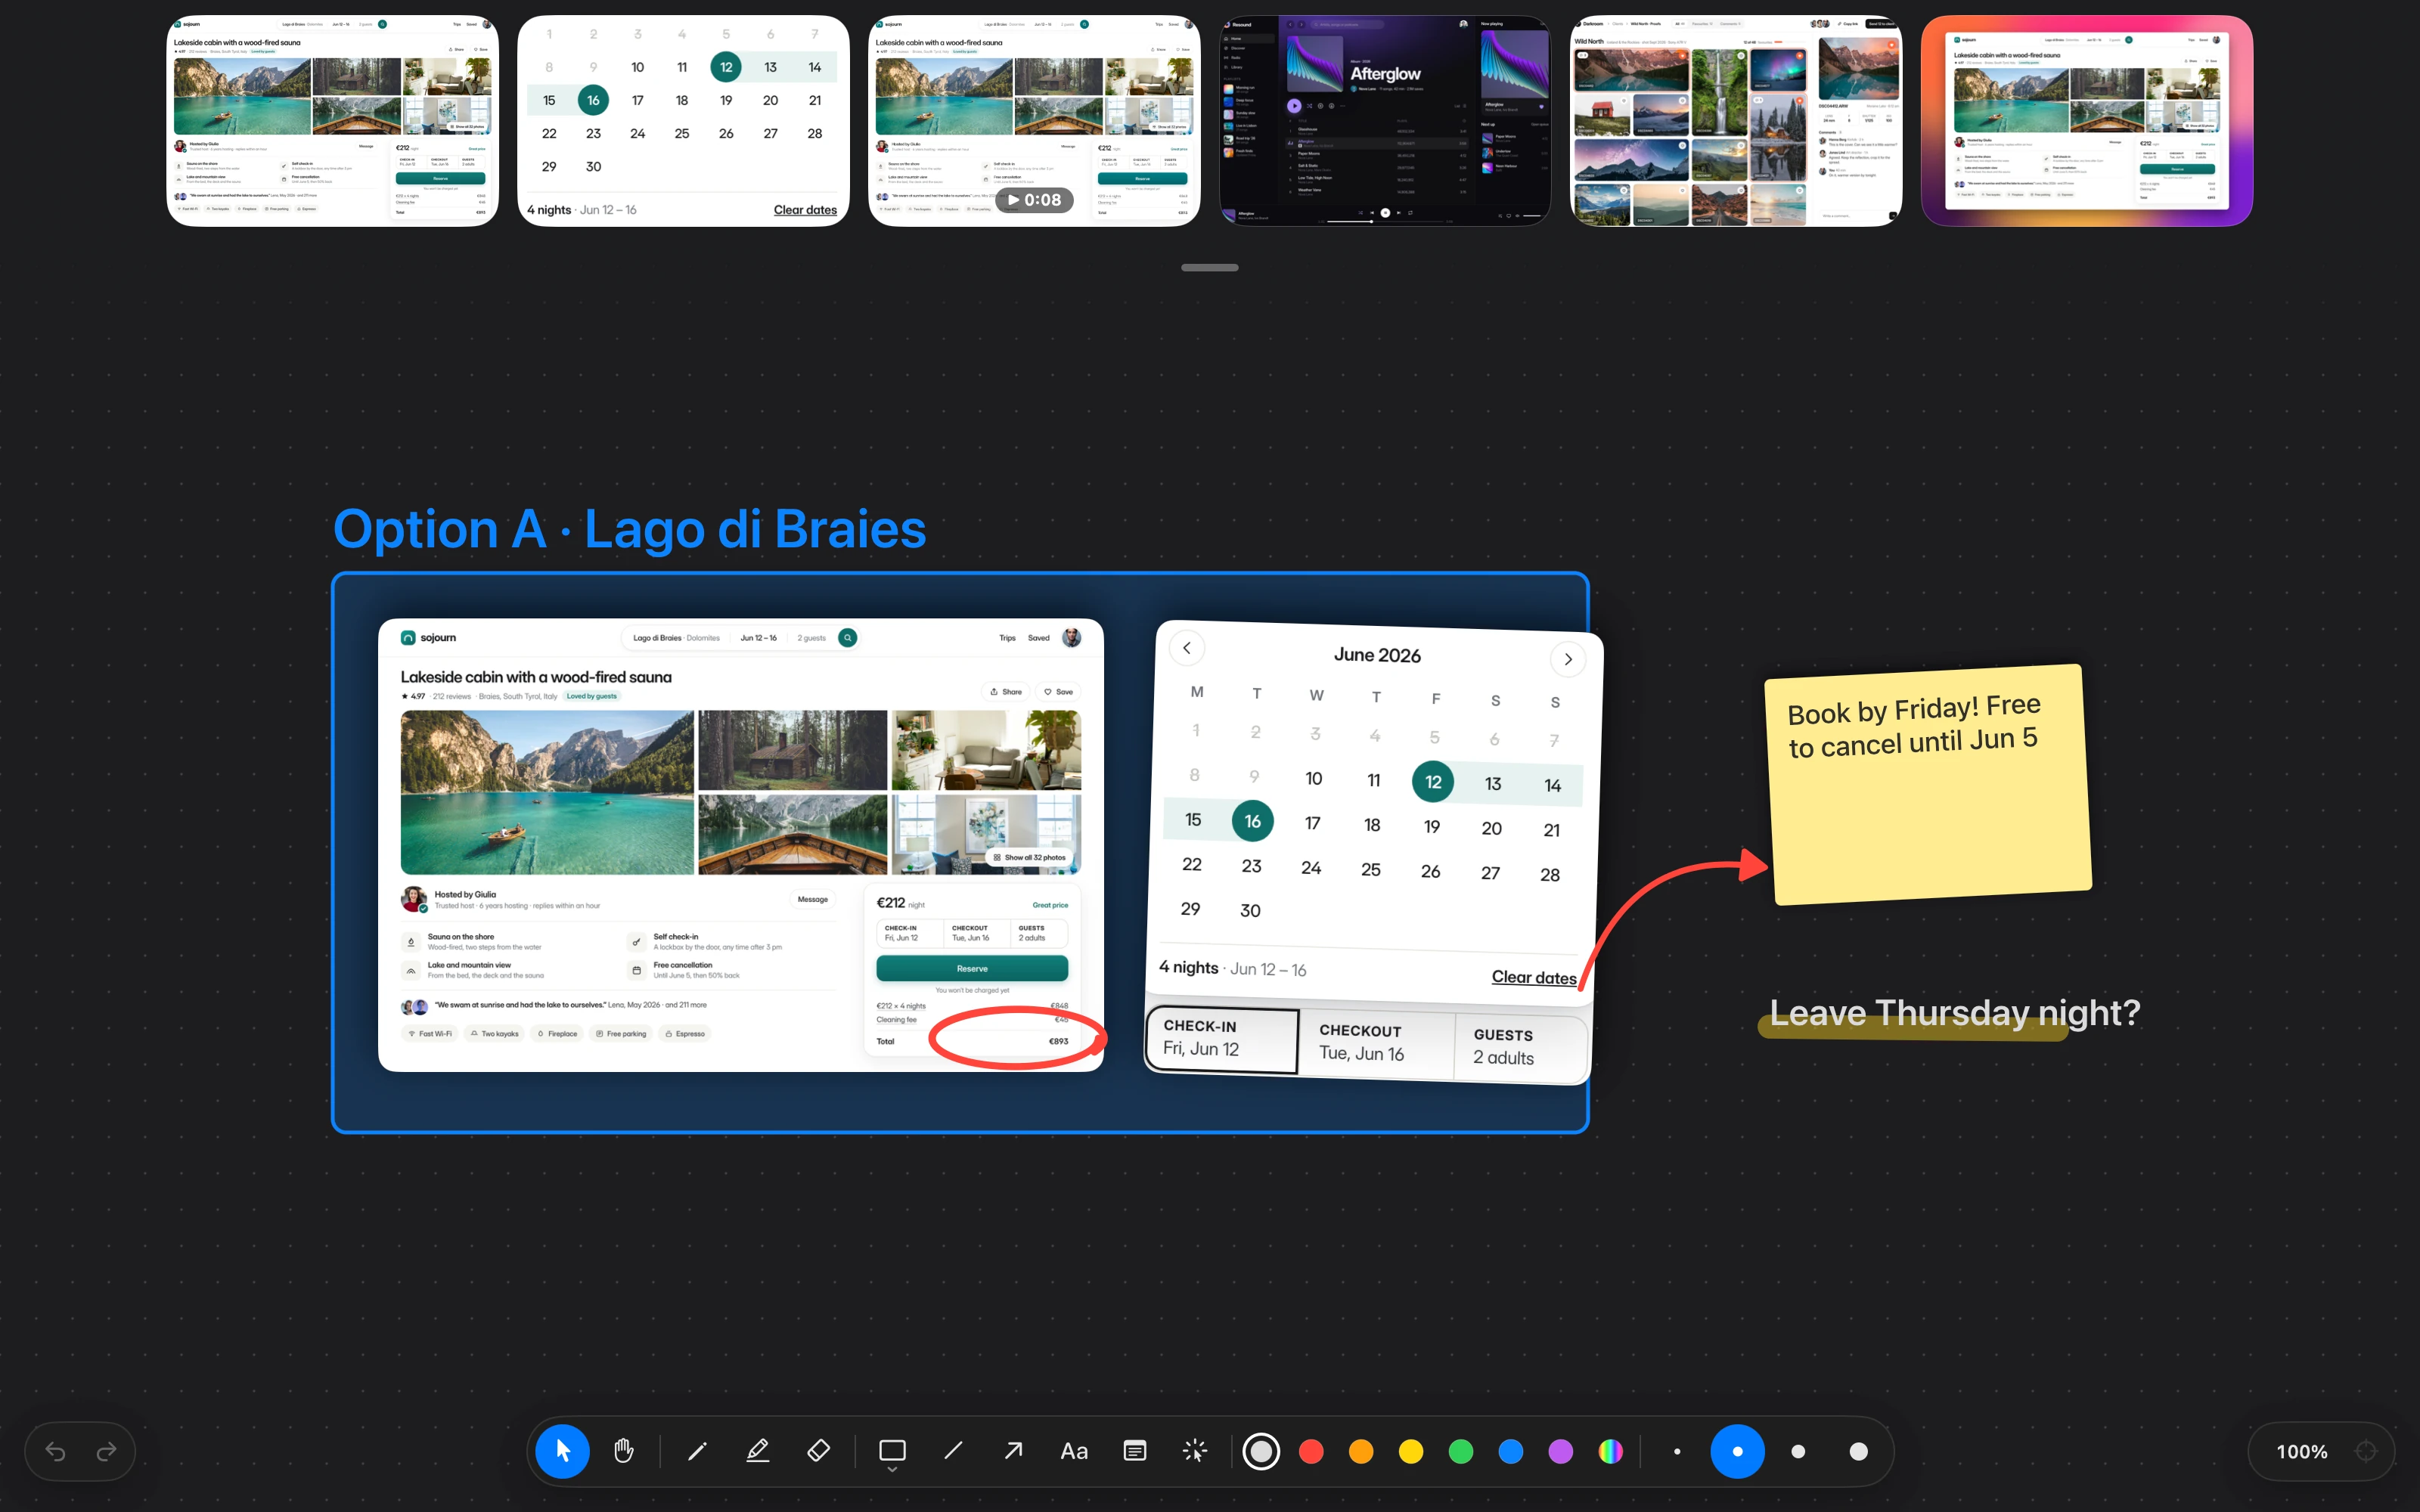This screenshot has width=2420, height=1512.
Task: Redo the last undone action
Action: (106, 1452)
